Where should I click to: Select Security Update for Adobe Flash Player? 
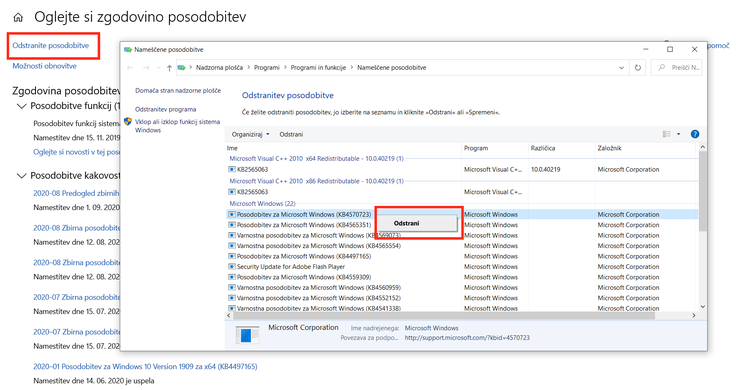(291, 267)
